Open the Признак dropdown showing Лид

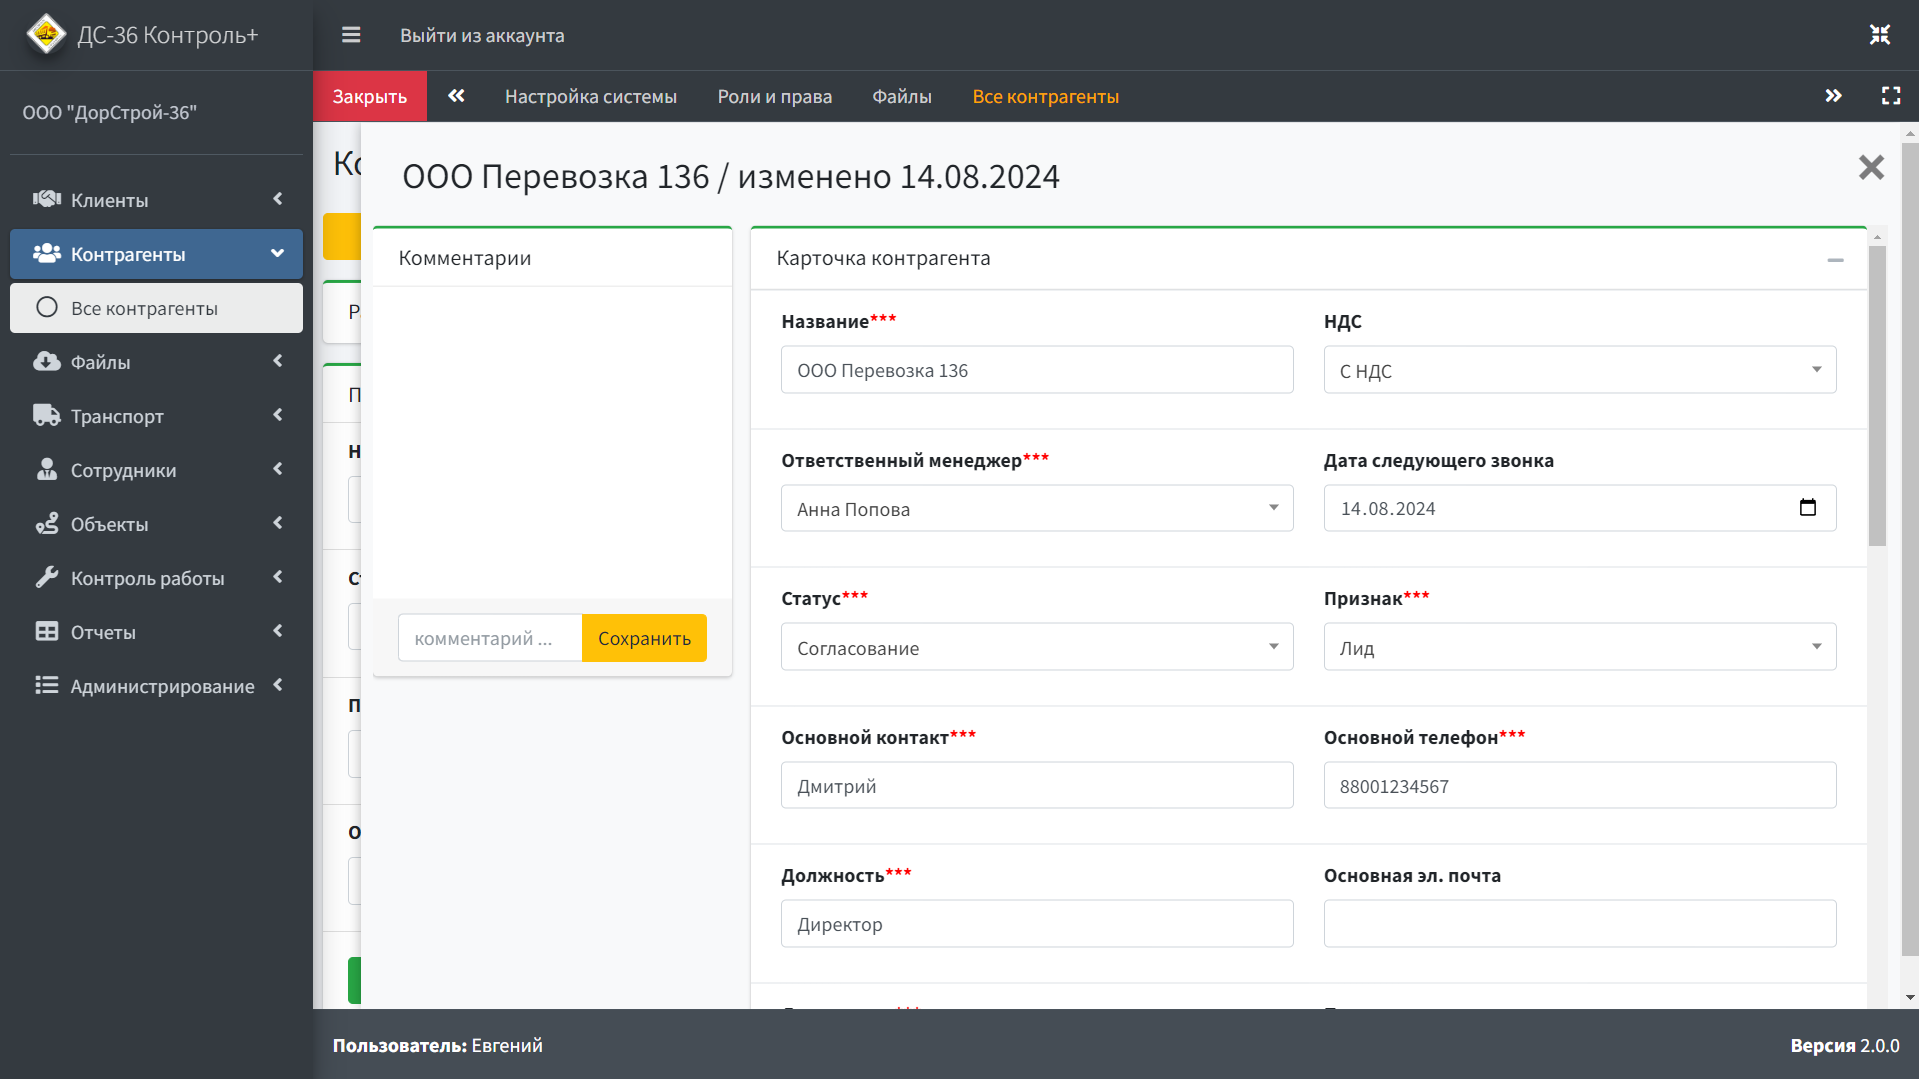click(x=1580, y=647)
